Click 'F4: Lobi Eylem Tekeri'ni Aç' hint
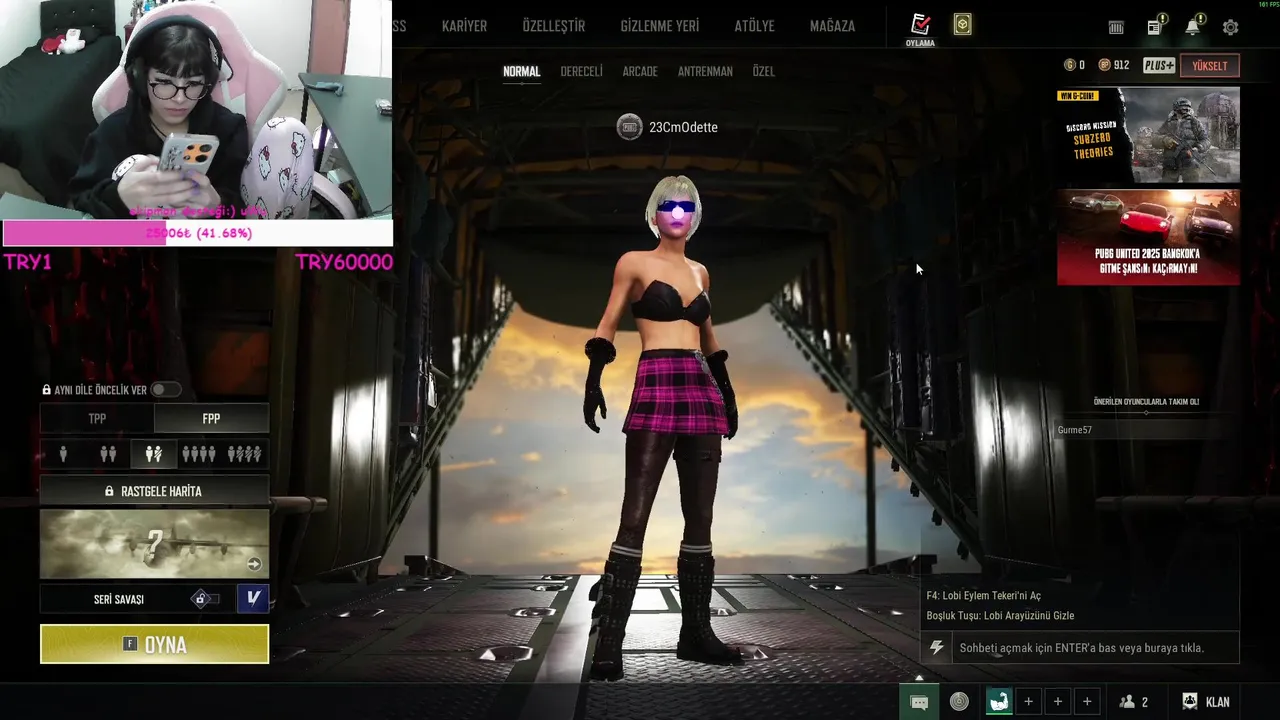1280x720 pixels. 984,595
